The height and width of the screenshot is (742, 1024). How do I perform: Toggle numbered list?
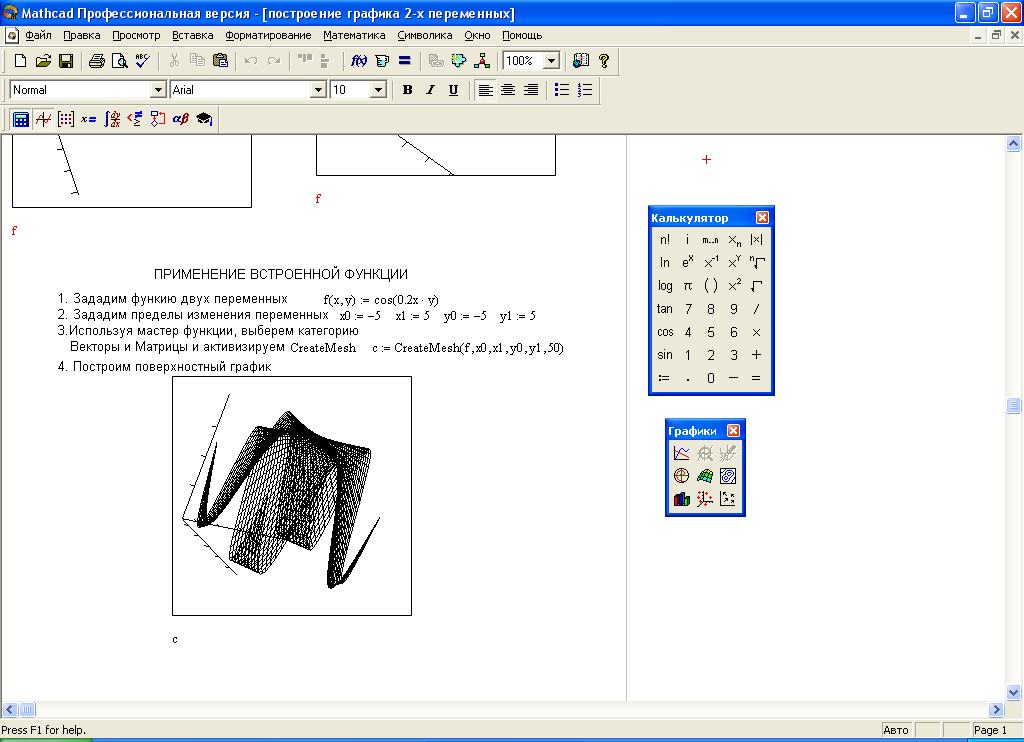pos(585,90)
